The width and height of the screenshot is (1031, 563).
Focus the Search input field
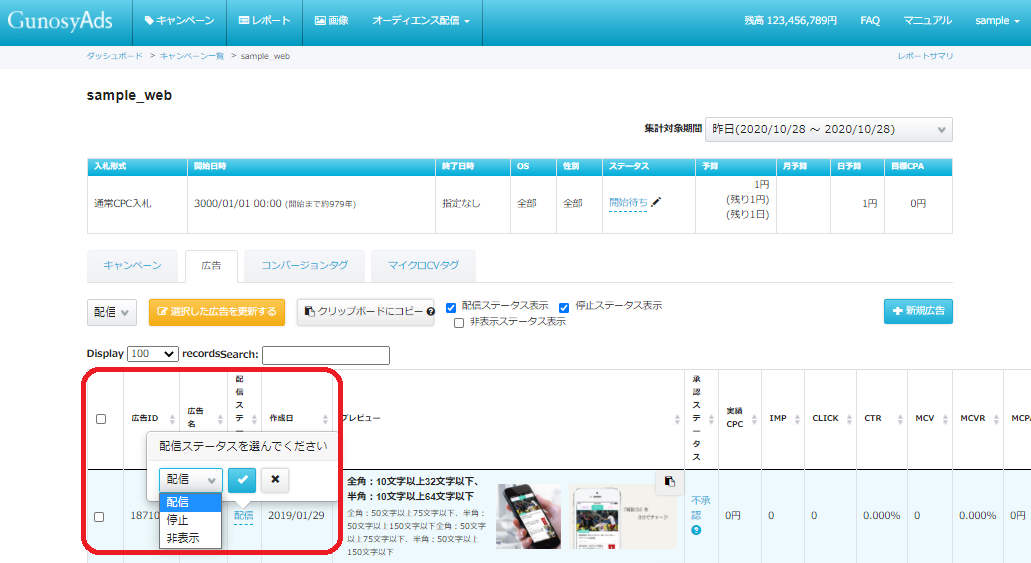tap(325, 356)
